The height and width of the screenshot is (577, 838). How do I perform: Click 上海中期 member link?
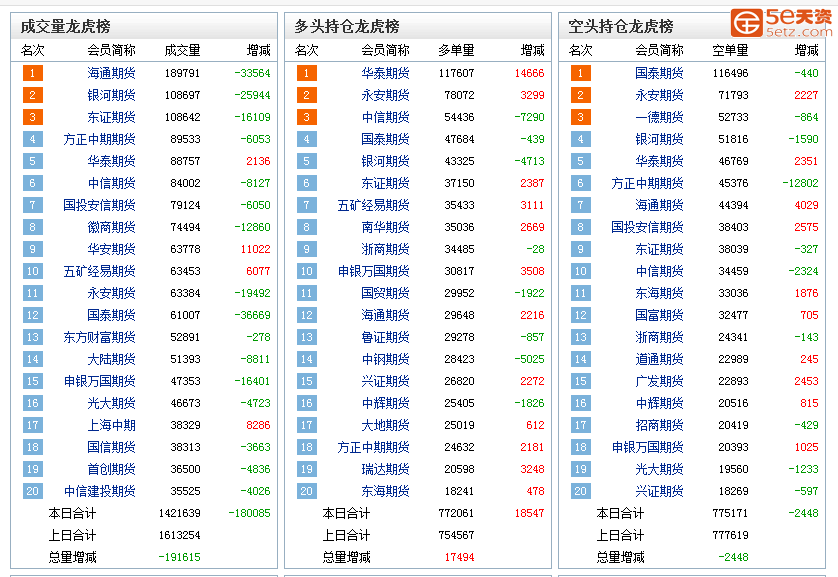pyautogui.click(x=111, y=425)
